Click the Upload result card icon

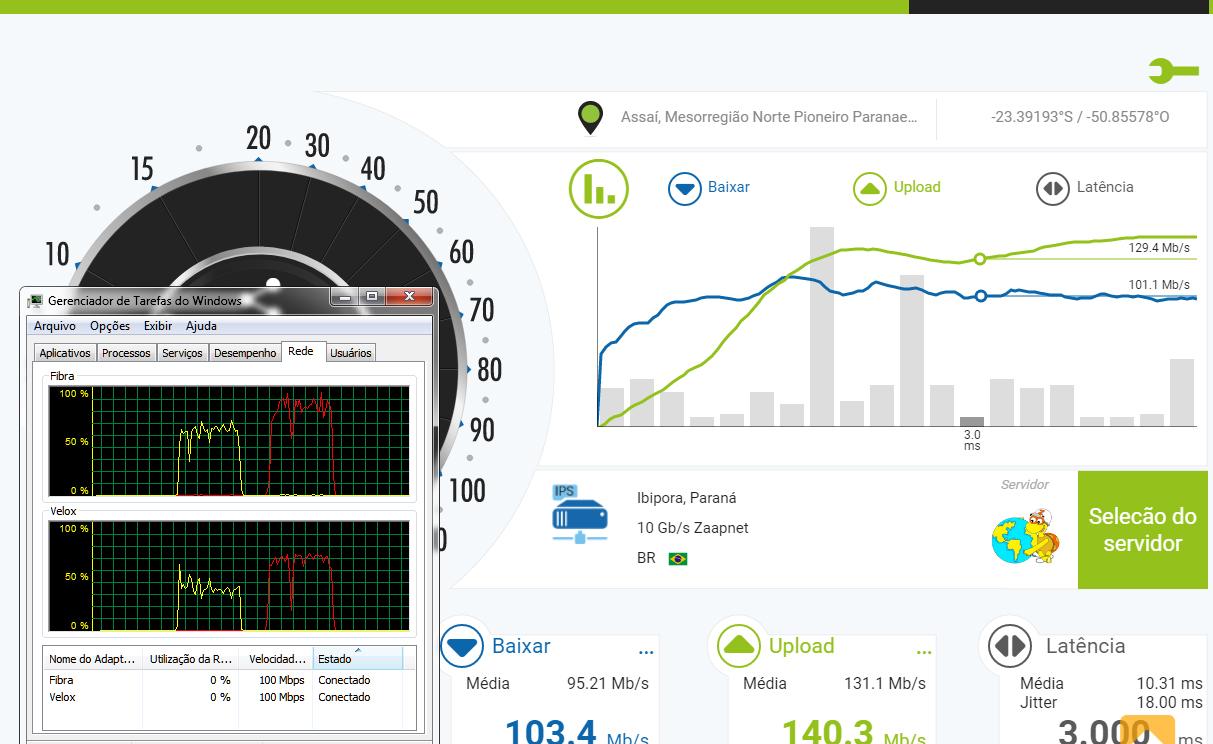tap(739, 646)
